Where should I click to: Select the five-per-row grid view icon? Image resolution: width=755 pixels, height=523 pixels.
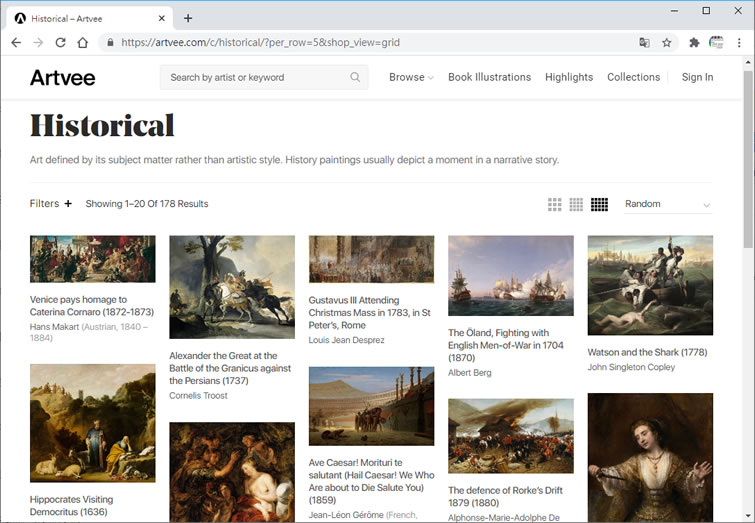coord(599,204)
